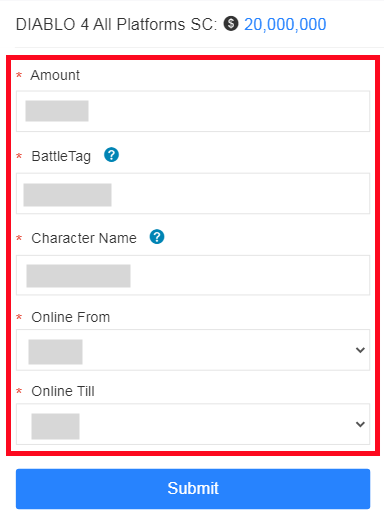Click the blurred value inside the Amount field
The width and height of the screenshot is (384, 520).
[57, 111]
